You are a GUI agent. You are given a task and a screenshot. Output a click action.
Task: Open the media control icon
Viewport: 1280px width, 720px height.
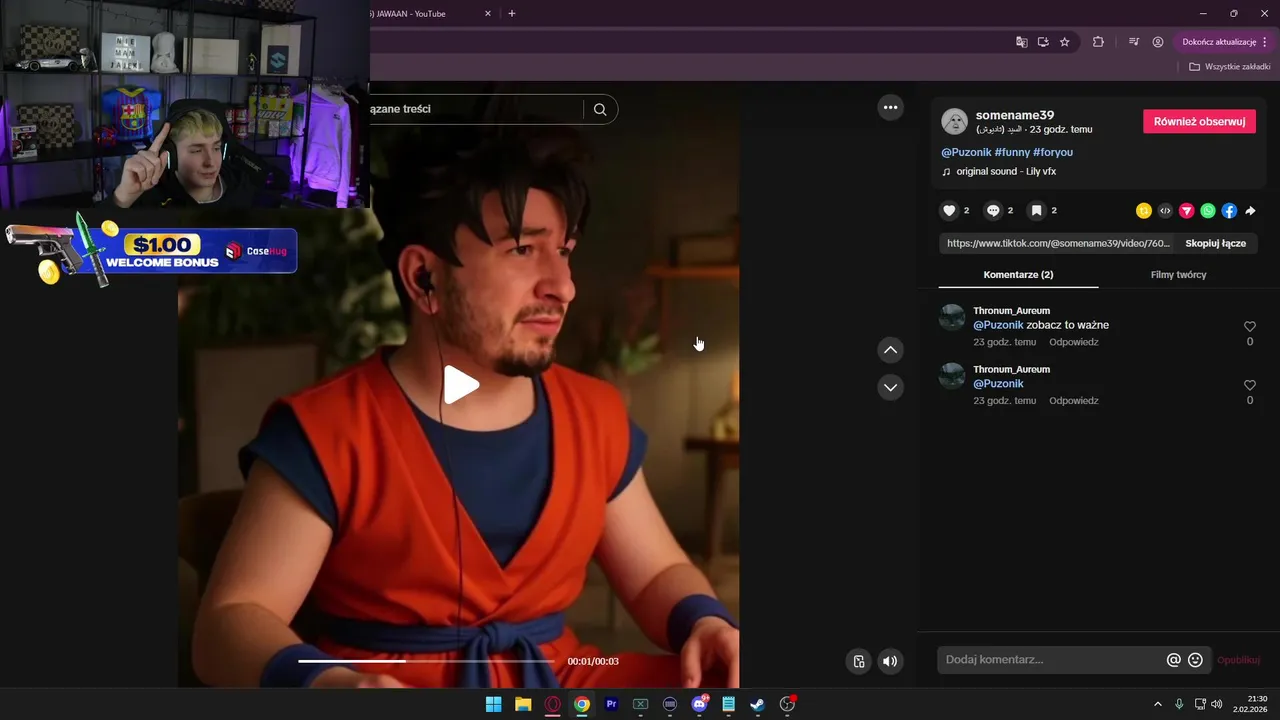[1134, 42]
